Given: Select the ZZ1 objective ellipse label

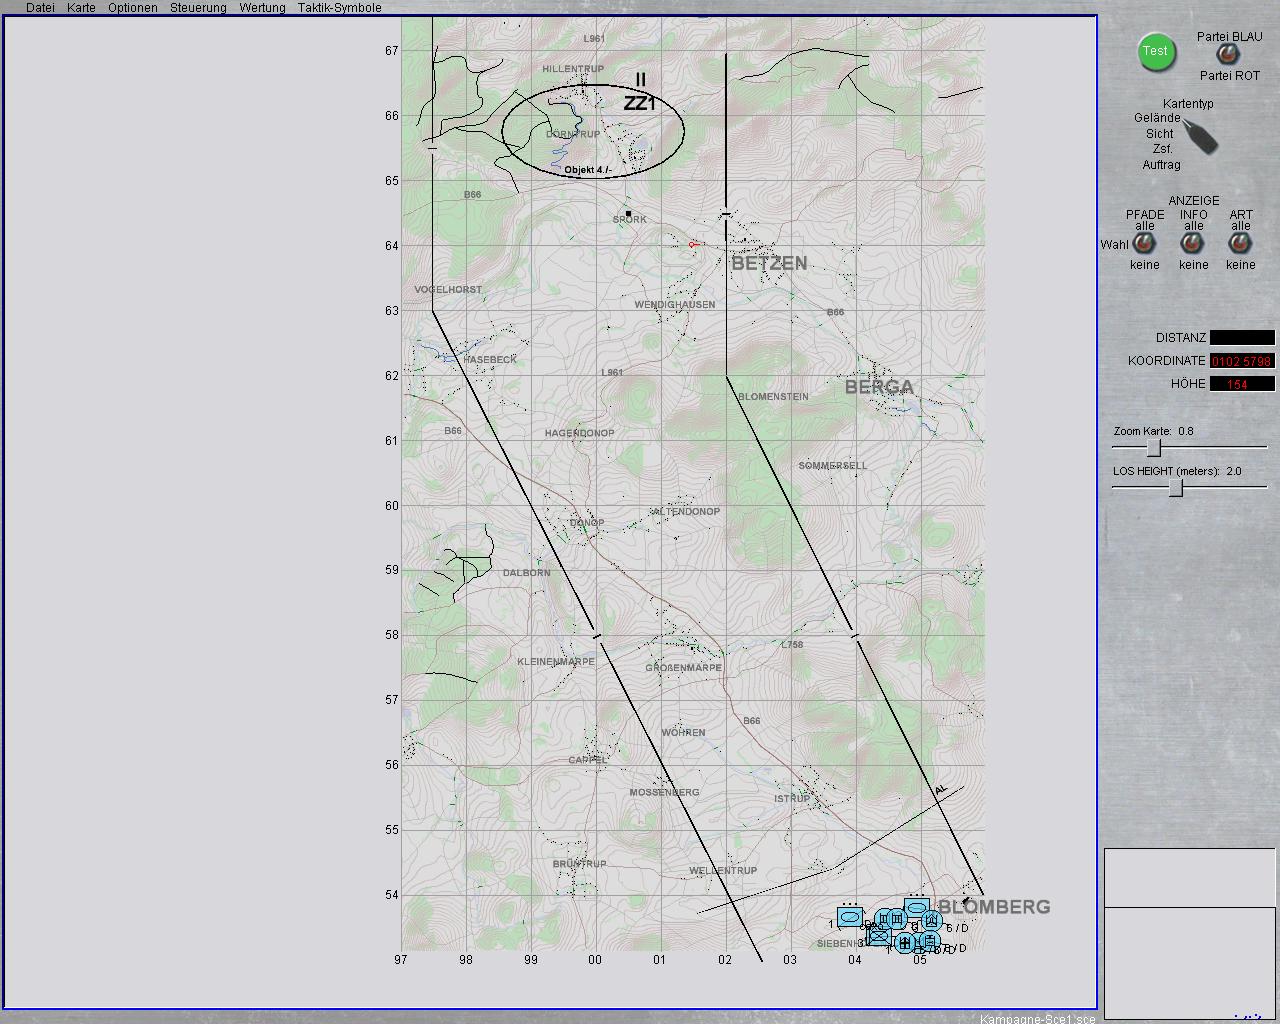Looking at the screenshot, I should coord(639,104).
